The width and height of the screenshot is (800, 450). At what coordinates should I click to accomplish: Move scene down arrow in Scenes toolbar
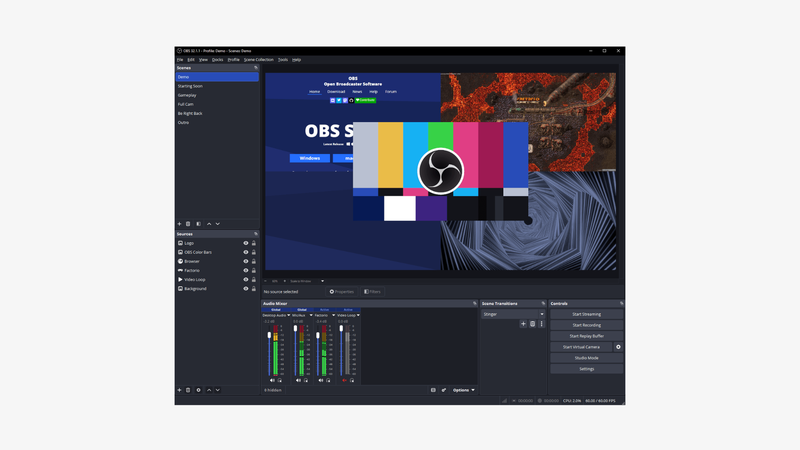coord(218,224)
